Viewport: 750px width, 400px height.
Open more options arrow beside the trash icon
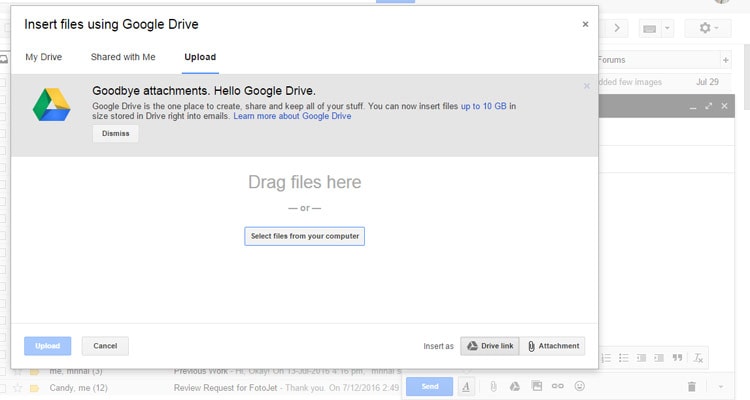pos(720,387)
